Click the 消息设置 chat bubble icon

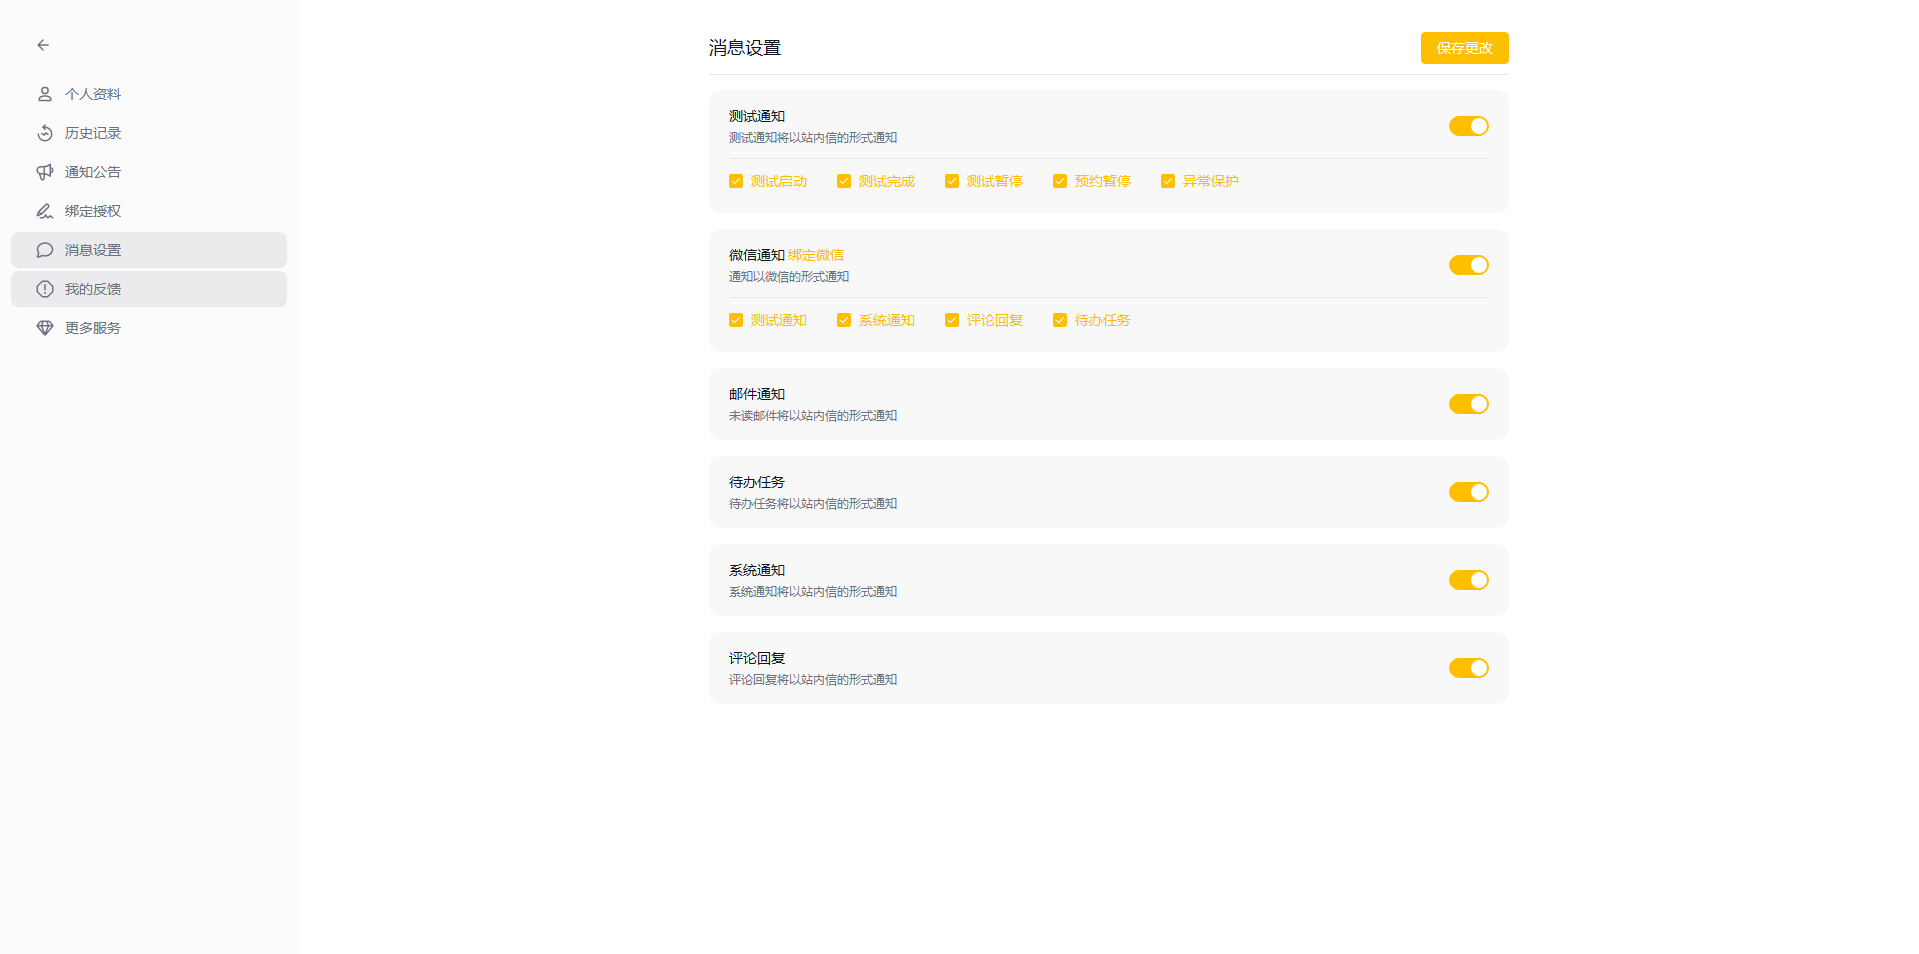45,250
